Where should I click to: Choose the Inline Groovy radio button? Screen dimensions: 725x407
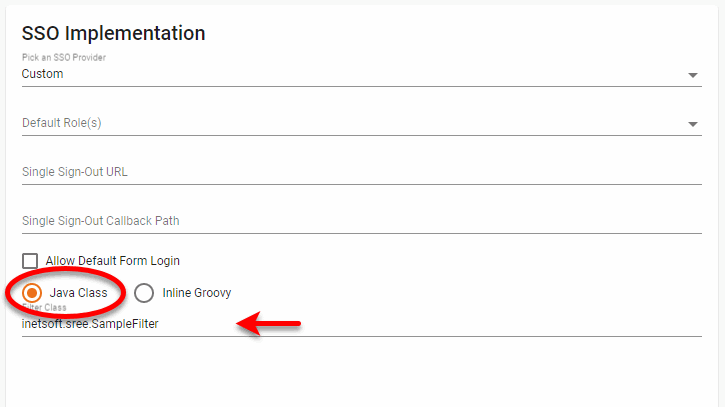144,293
